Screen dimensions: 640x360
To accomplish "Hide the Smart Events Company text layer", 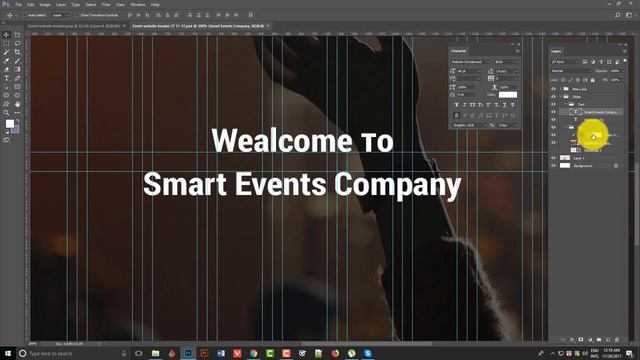I will click(x=553, y=112).
